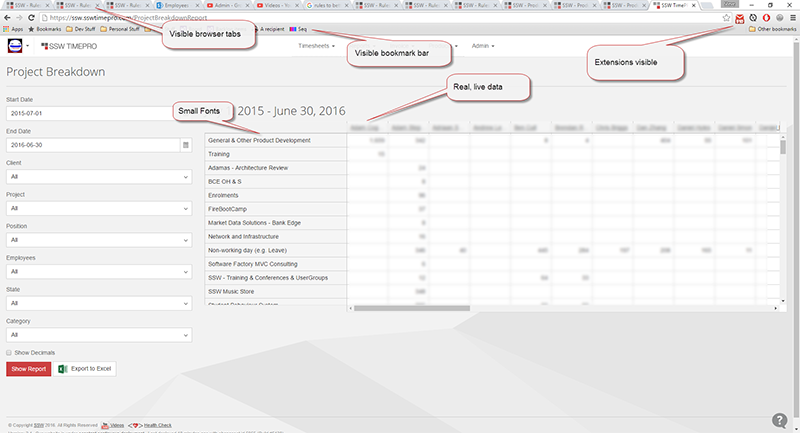Open the Category dropdown
Viewport: 800px width, 433px height.
point(98,336)
